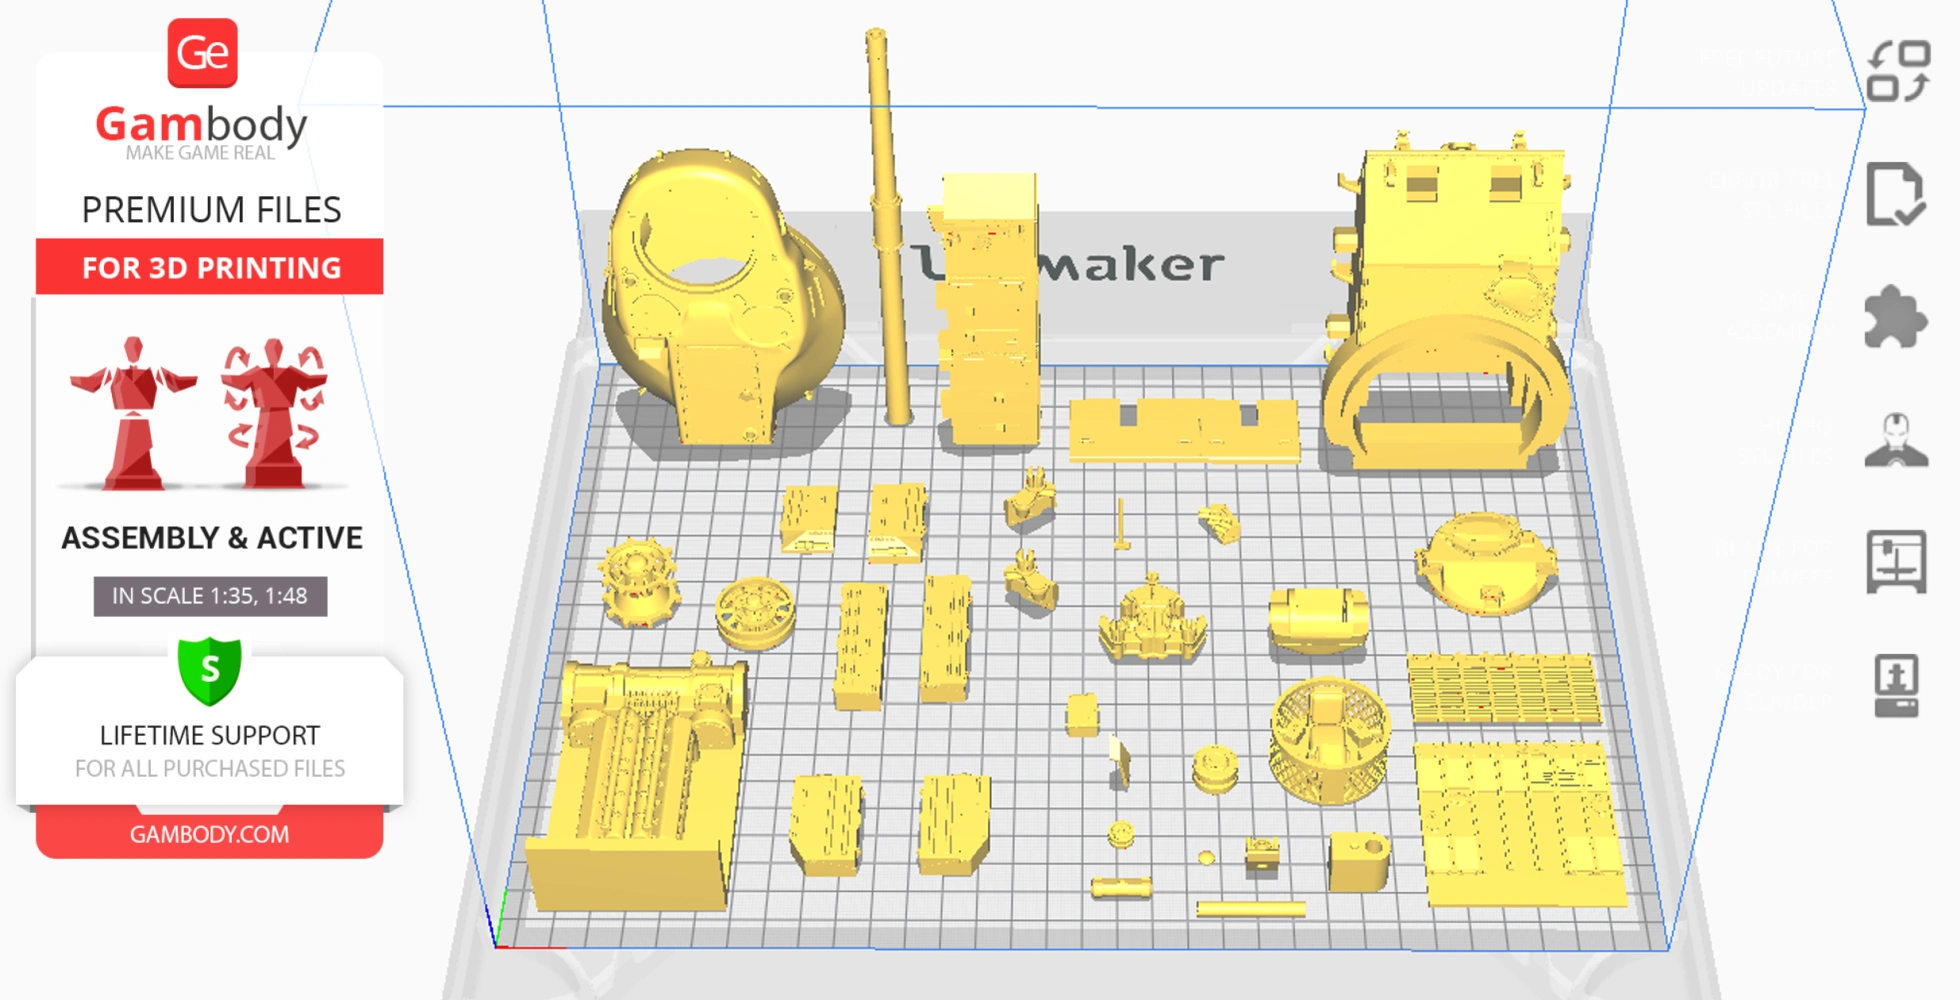
Task: Click the Gambody brand name text
Action: point(201,125)
